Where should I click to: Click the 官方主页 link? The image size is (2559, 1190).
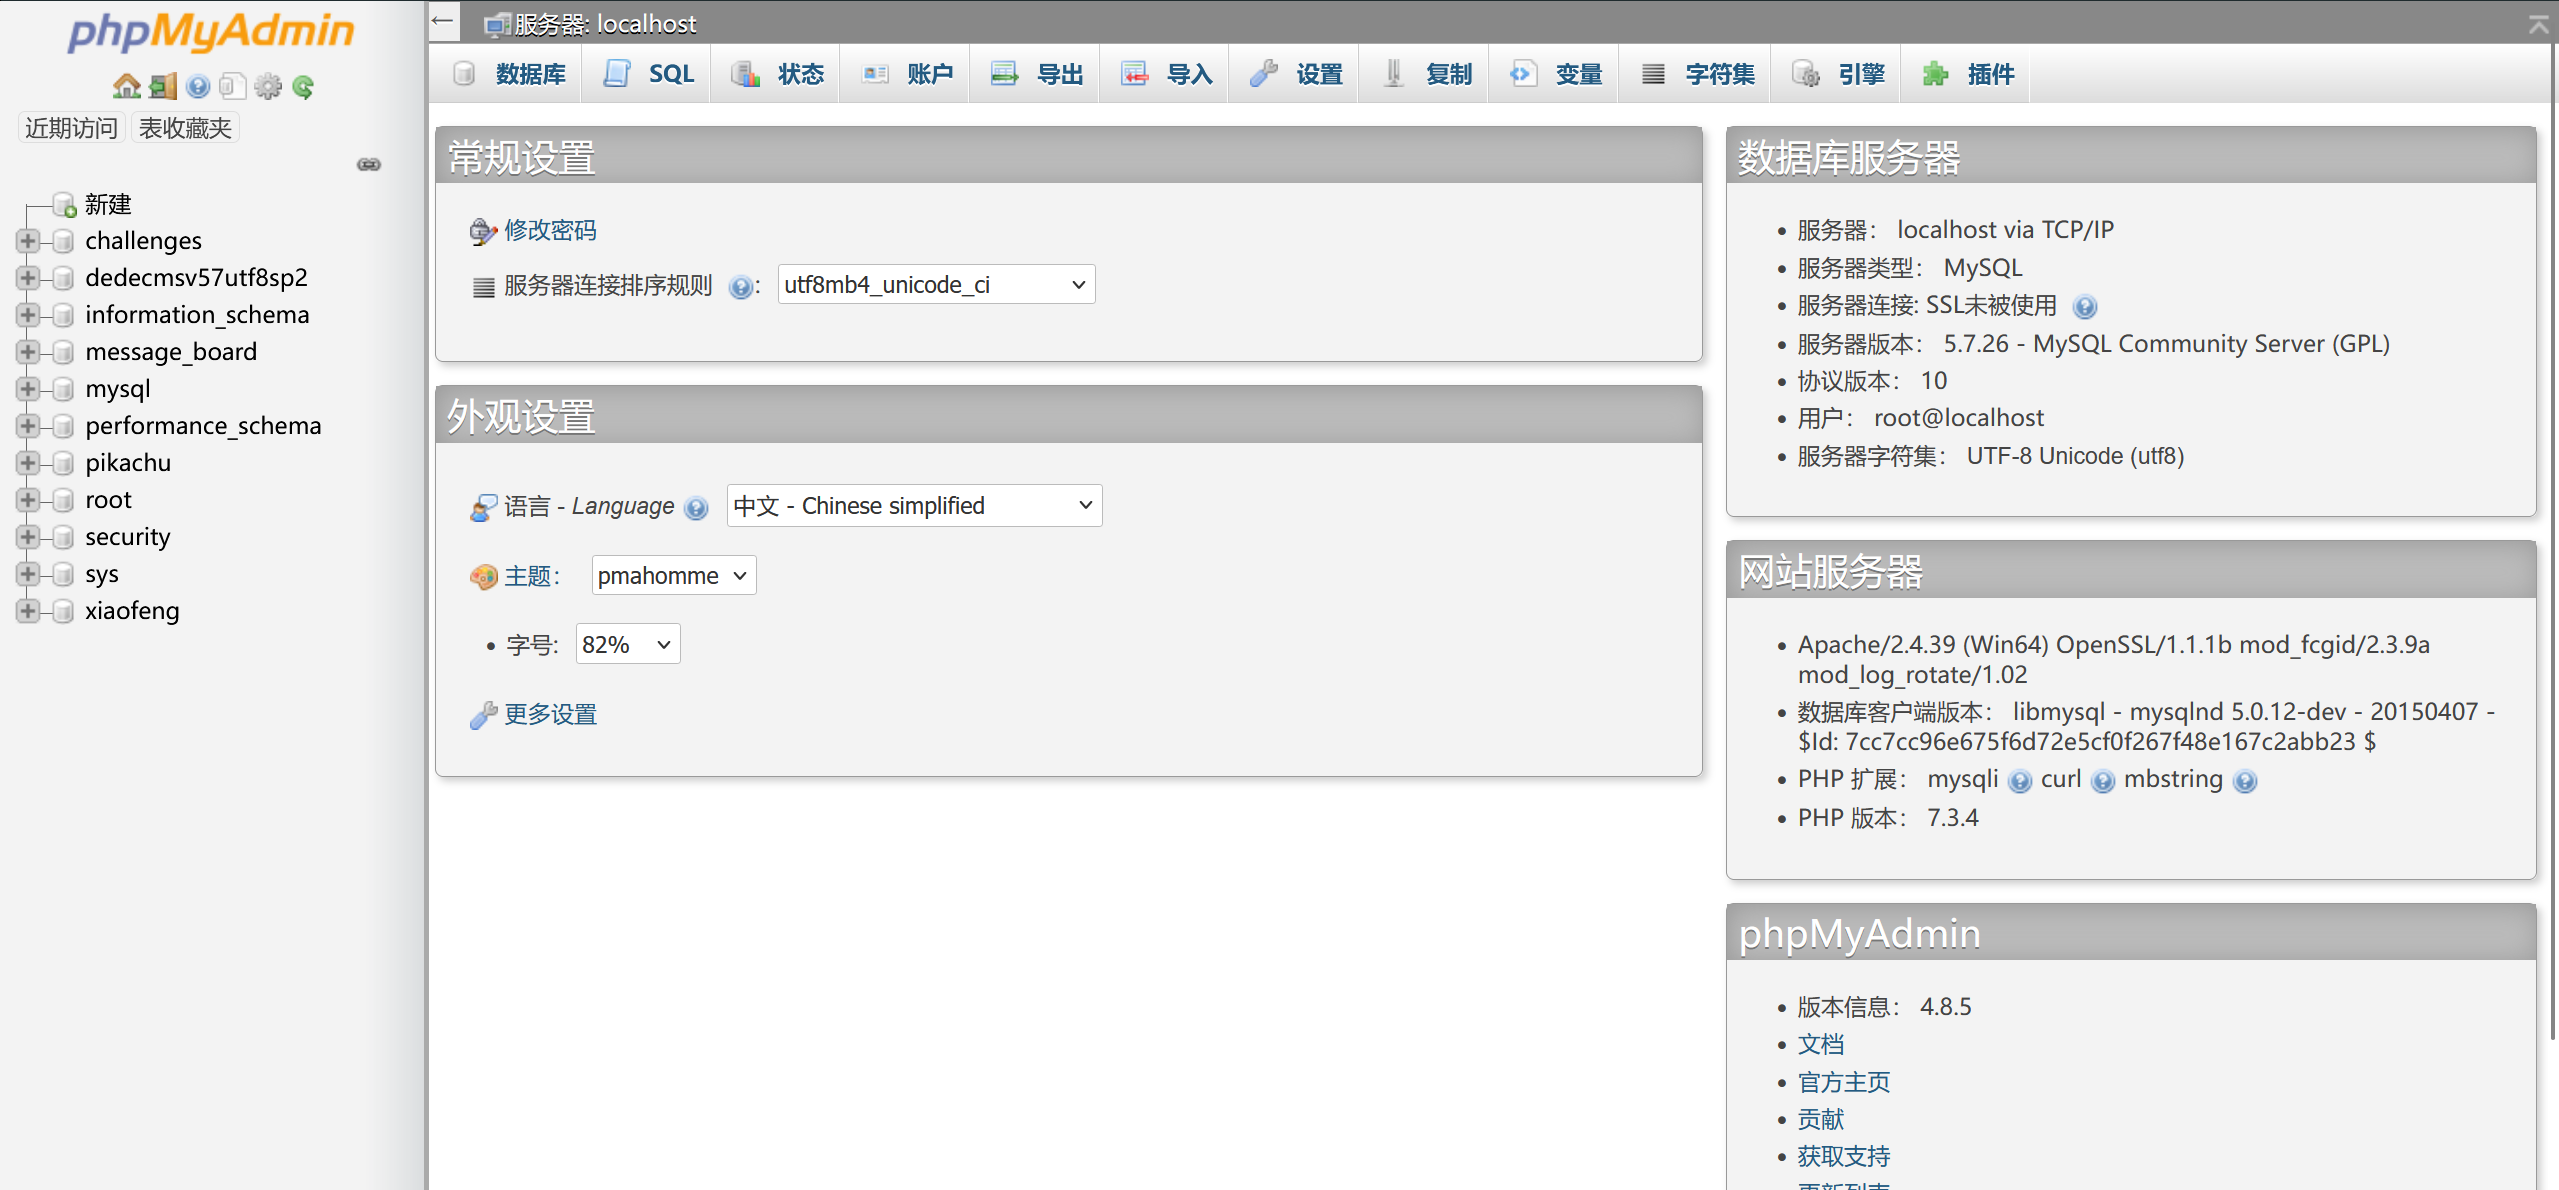[1844, 1083]
